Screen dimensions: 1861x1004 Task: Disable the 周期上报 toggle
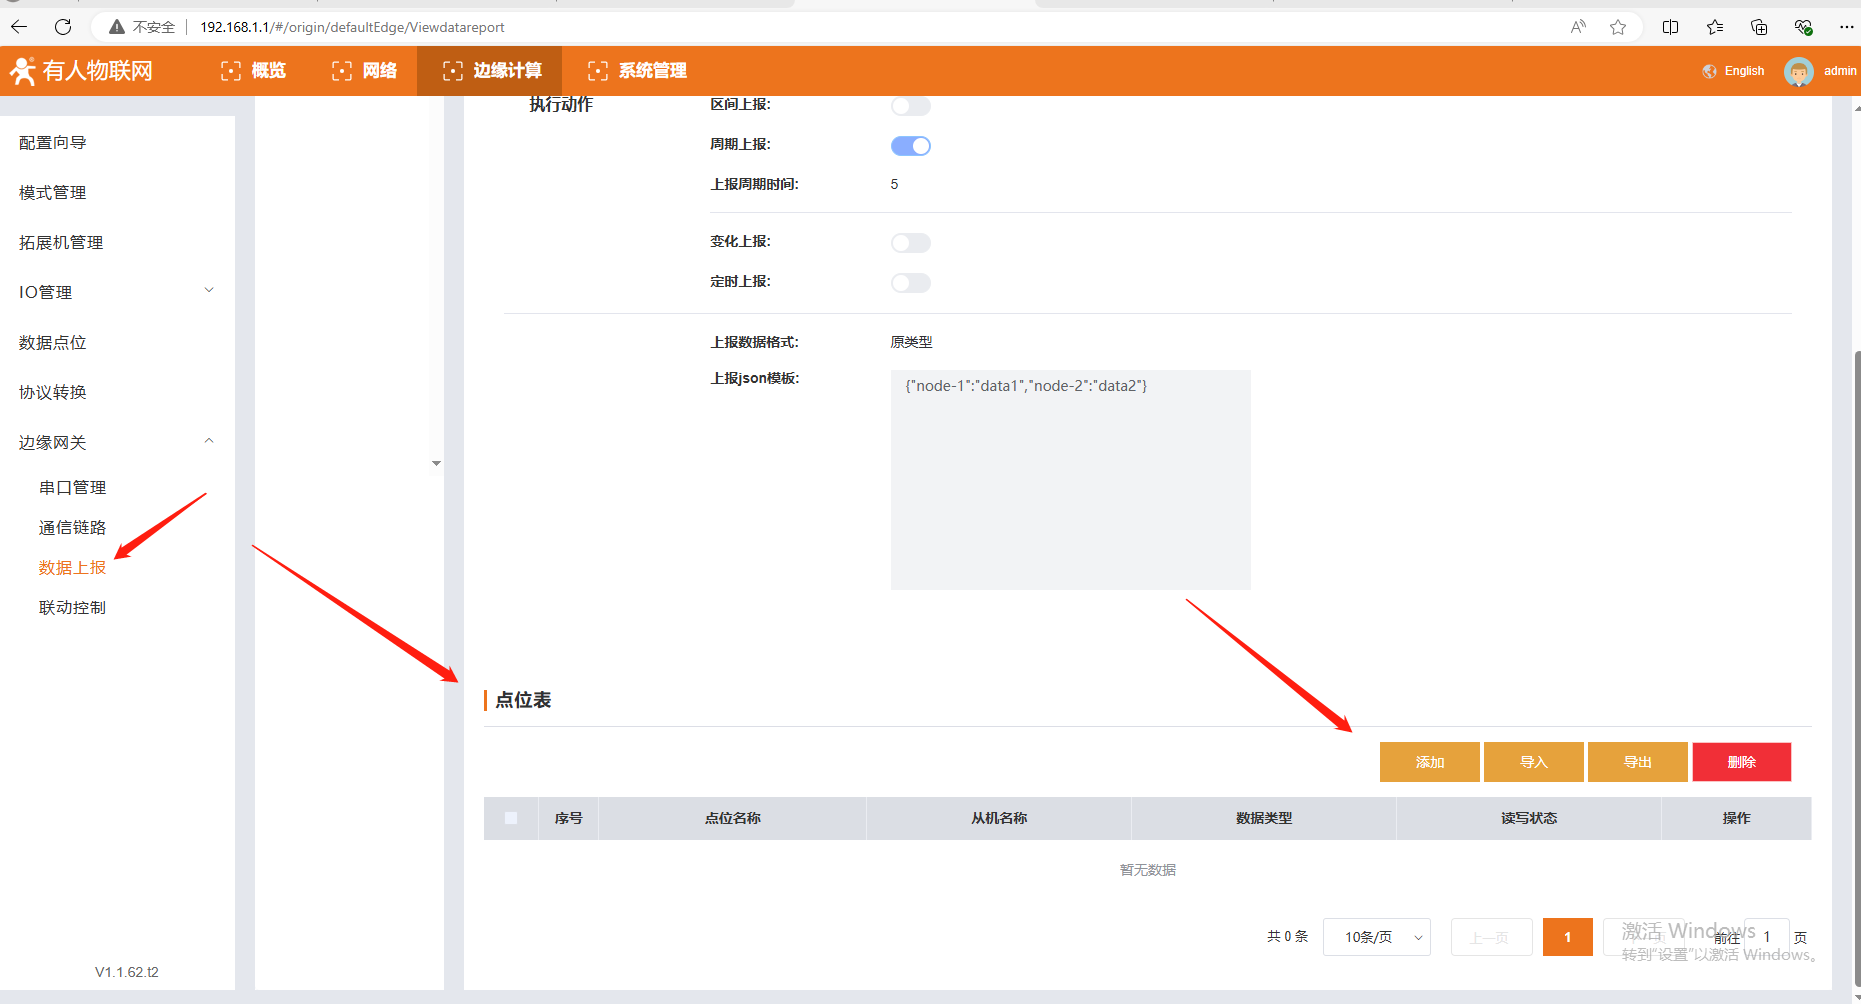(910, 146)
